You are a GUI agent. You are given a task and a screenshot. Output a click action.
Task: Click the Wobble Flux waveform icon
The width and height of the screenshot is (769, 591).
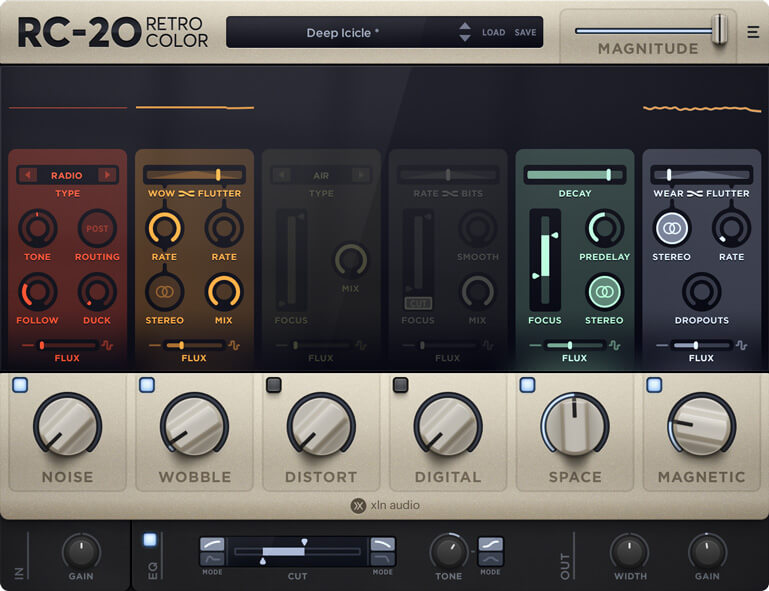coord(234,345)
